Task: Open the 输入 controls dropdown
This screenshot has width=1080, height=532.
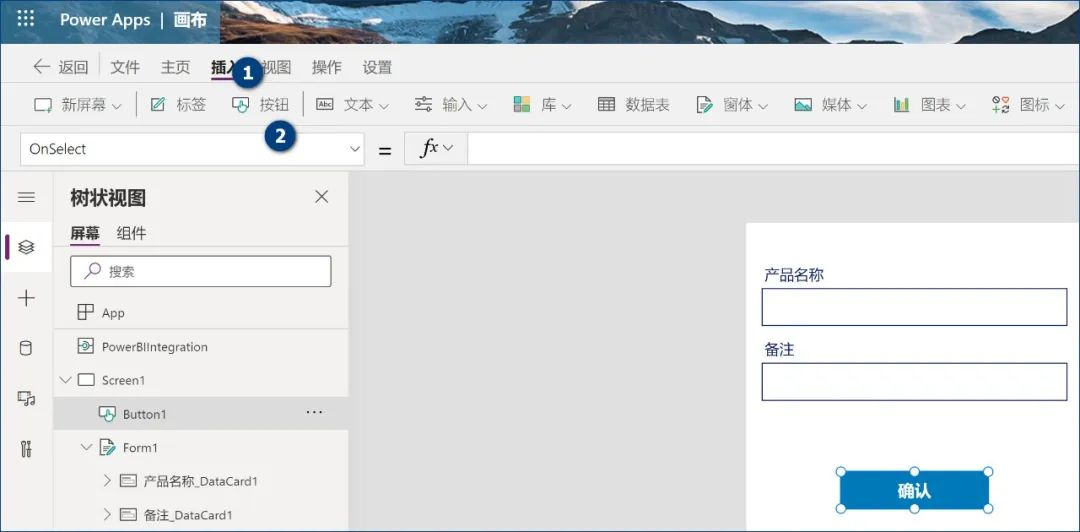Action: 450,105
